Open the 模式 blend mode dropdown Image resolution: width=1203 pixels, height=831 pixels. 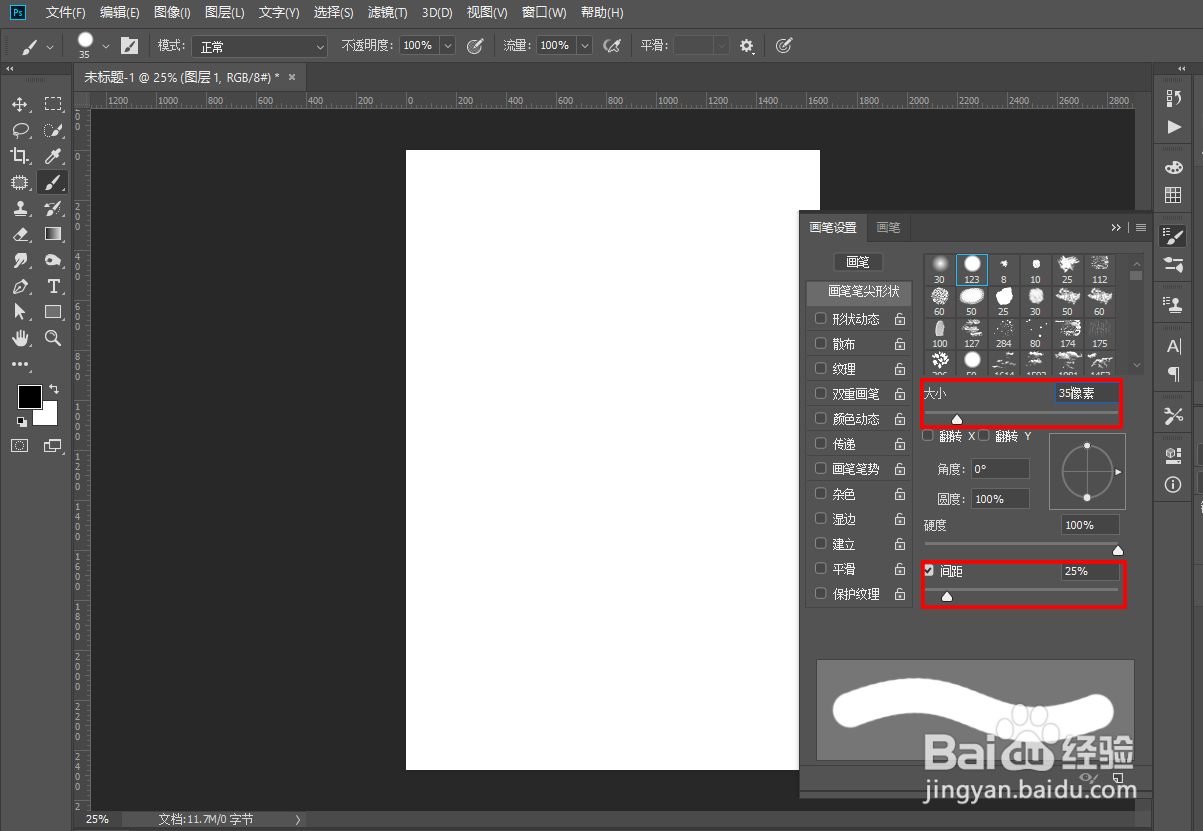point(260,46)
